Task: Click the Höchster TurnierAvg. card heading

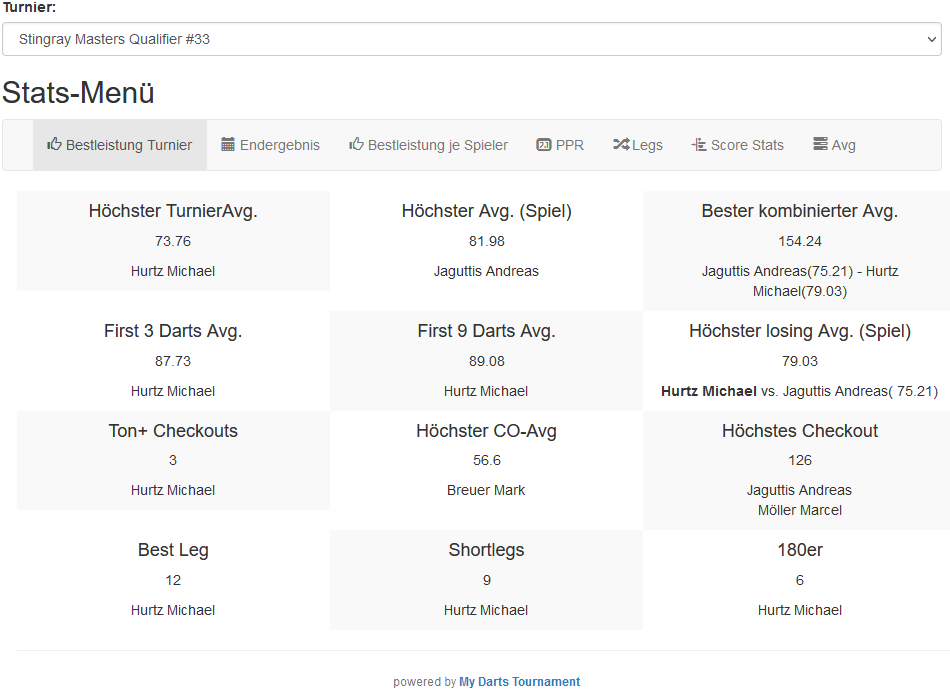Action: [x=173, y=211]
